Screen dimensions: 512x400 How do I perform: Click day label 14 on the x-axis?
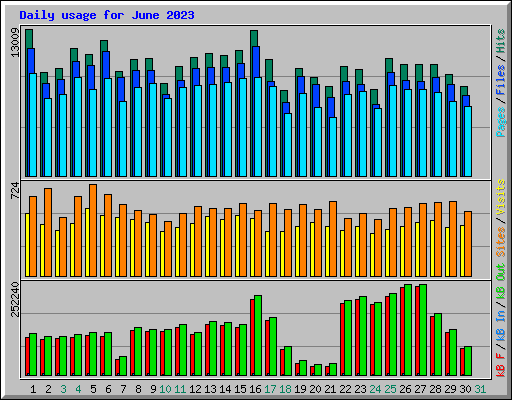(x=225, y=389)
